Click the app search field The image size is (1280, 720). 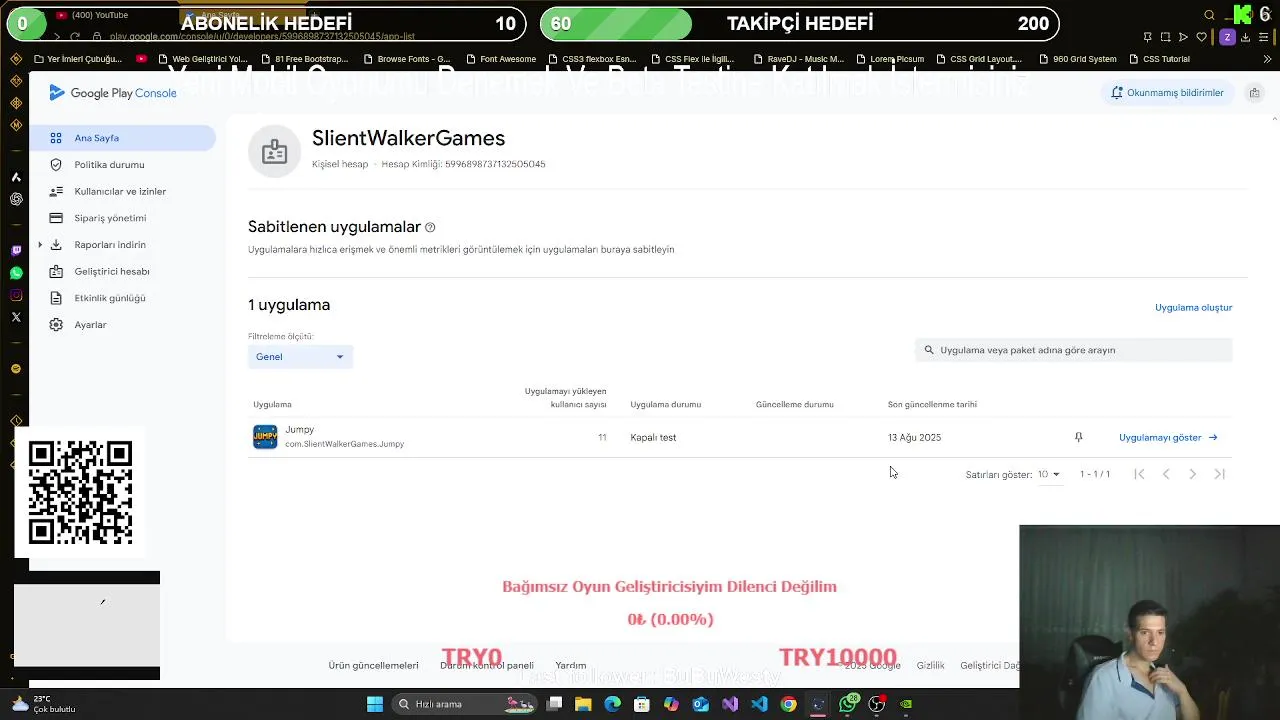point(1073,350)
